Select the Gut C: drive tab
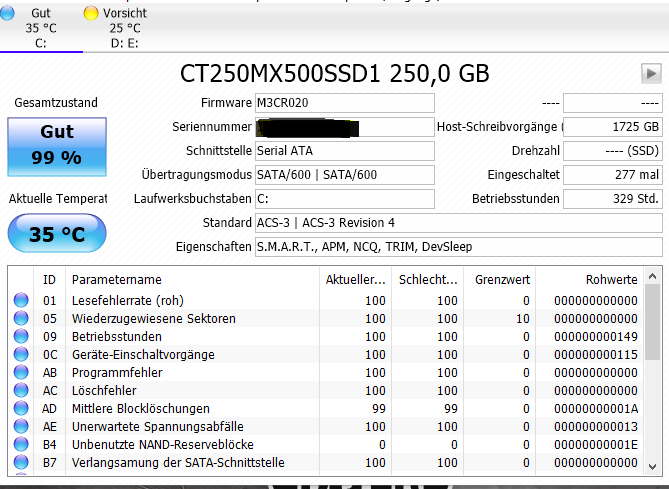669x489 pixels. click(41, 28)
